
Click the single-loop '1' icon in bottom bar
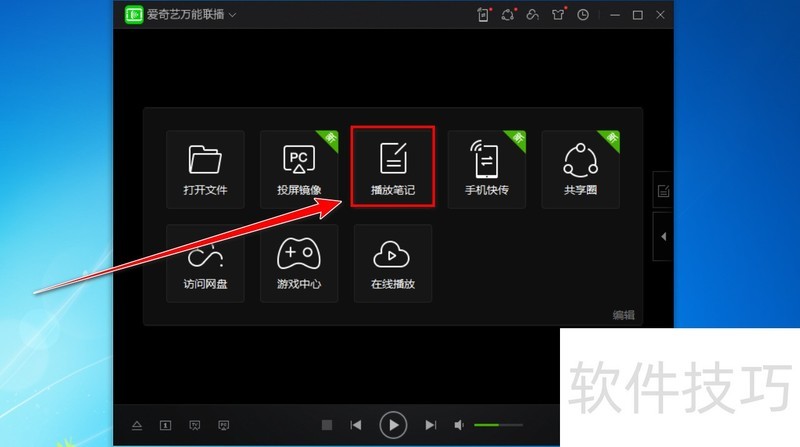[165, 425]
